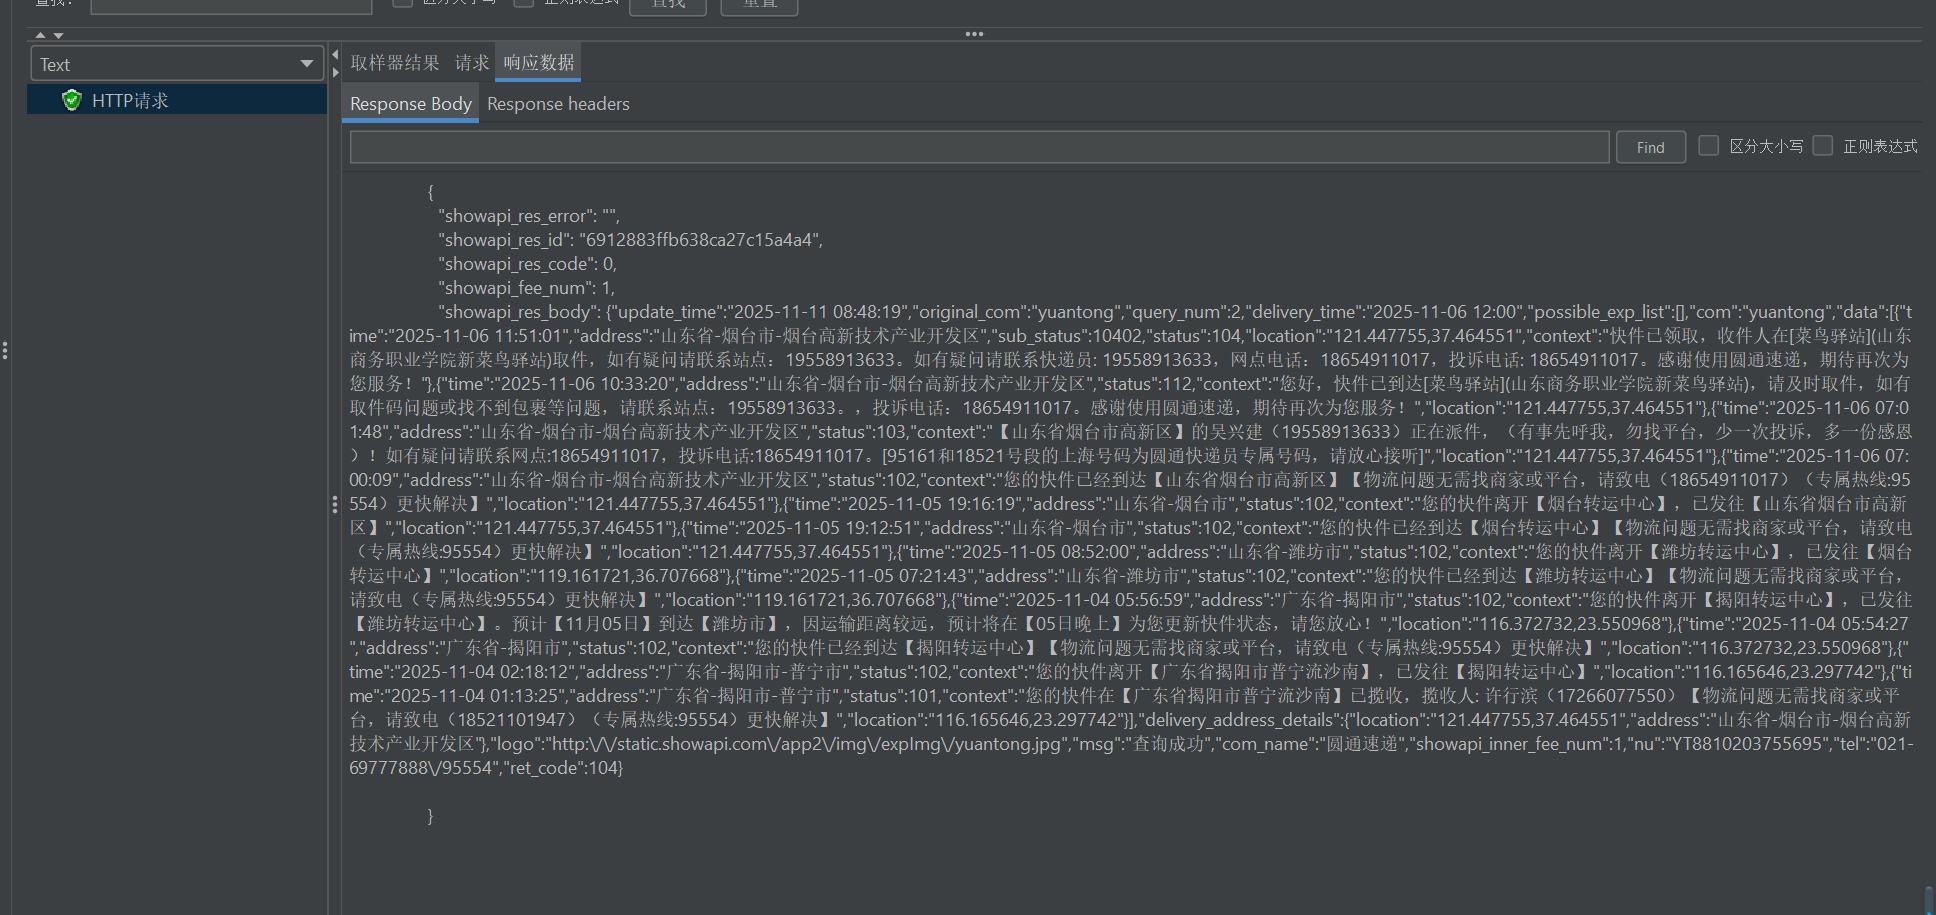
Task: Collapse split pane with the up arrow
Action: point(40,35)
